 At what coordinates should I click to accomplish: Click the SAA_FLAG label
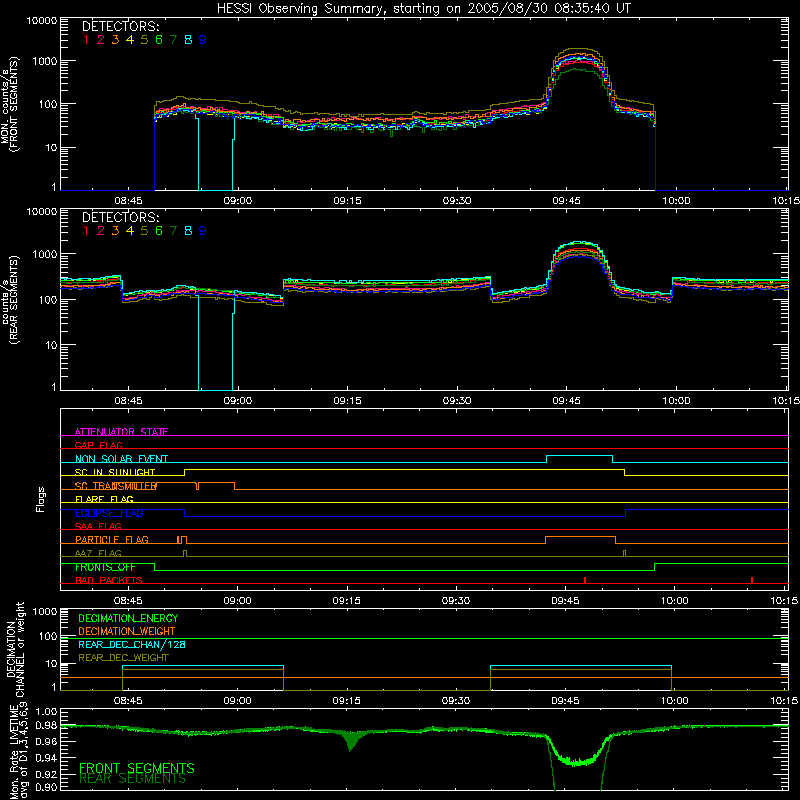click(98, 526)
